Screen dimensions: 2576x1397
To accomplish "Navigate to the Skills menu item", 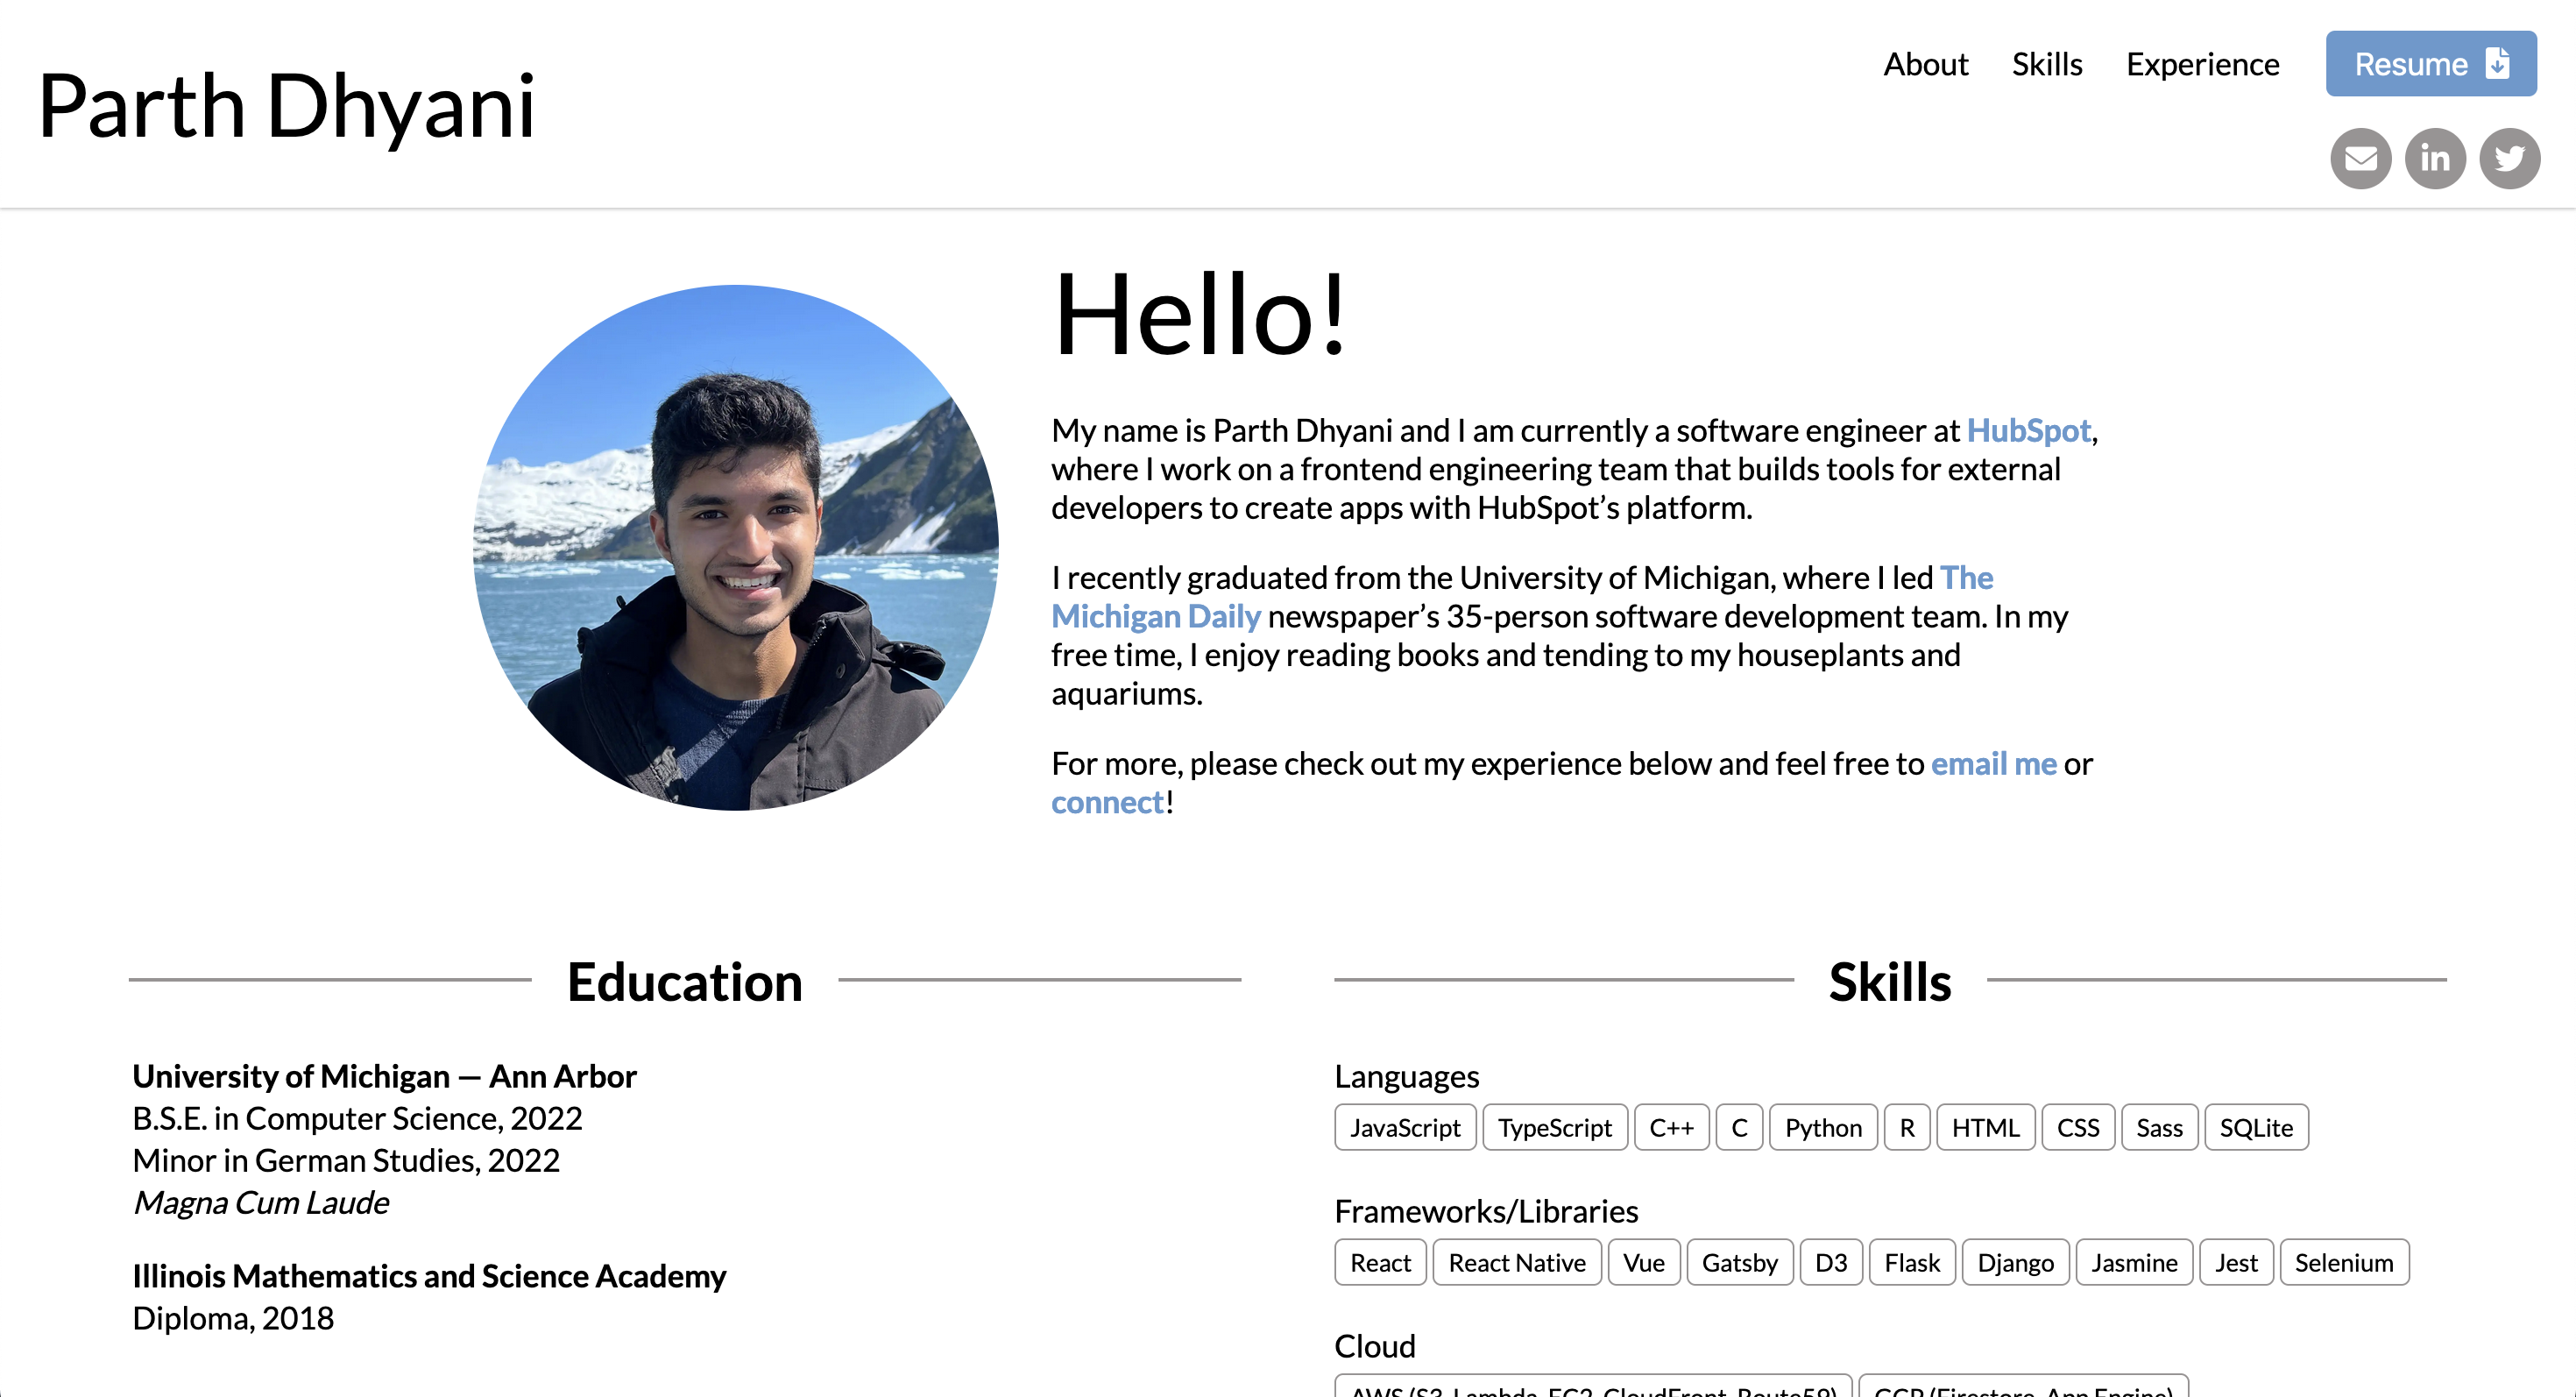I will pyautogui.click(x=2046, y=64).
